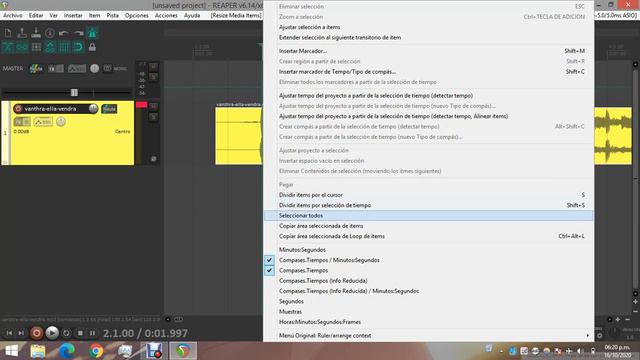Toggle snap toolbar button
Viewport: 640px width, 360px height.
click(78, 47)
